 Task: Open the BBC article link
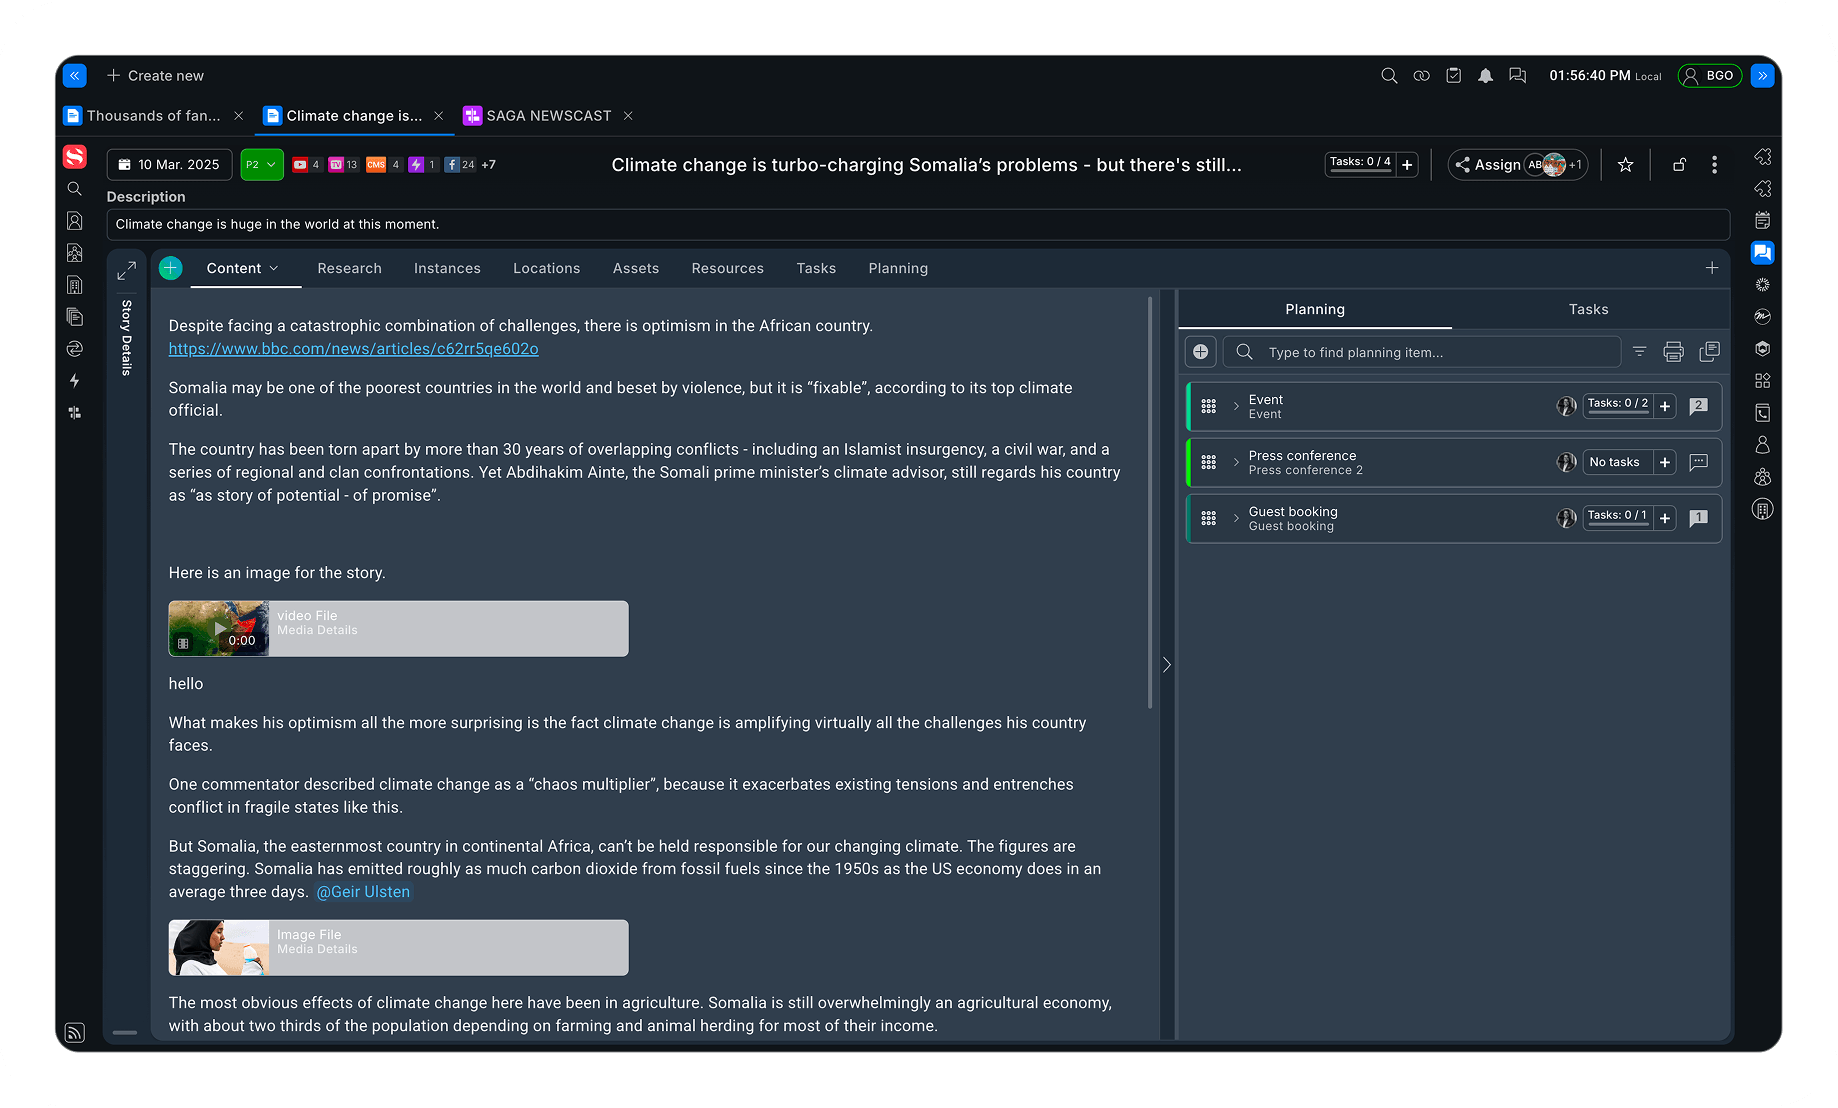(x=353, y=349)
